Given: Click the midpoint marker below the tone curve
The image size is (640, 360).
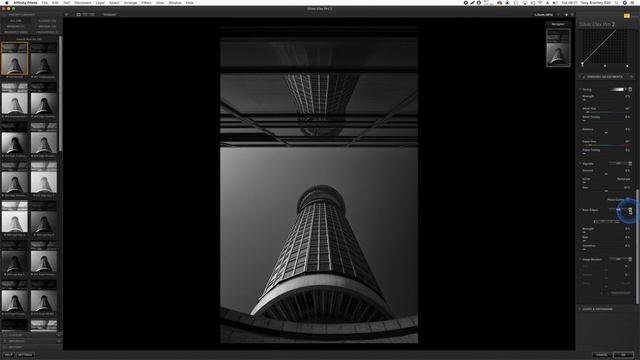Looking at the screenshot, I should click(605, 66).
